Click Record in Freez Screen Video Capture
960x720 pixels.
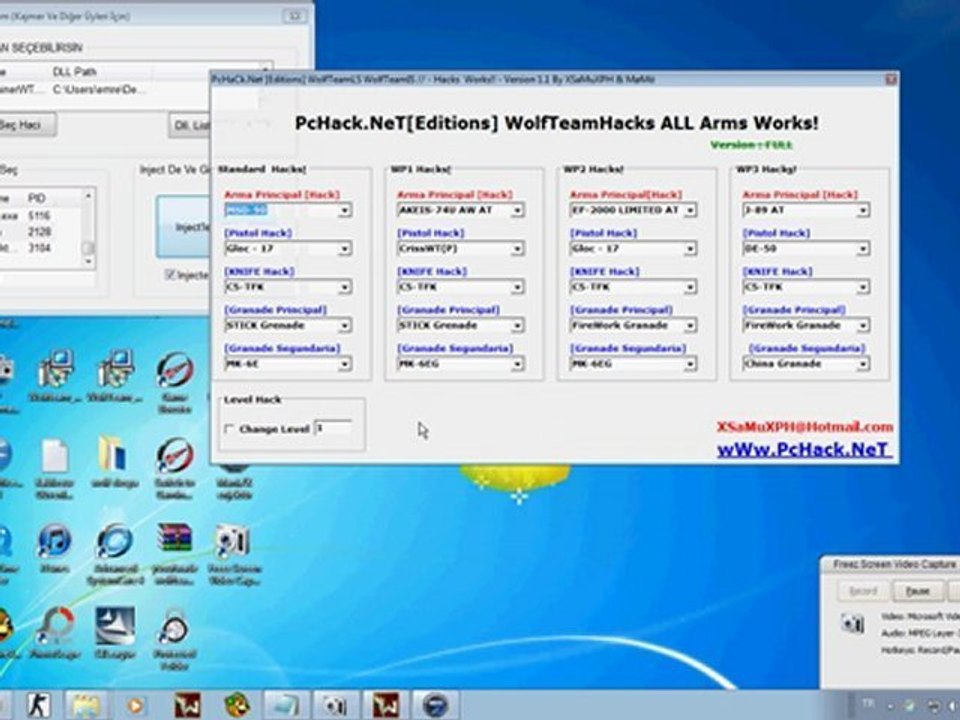tap(863, 591)
